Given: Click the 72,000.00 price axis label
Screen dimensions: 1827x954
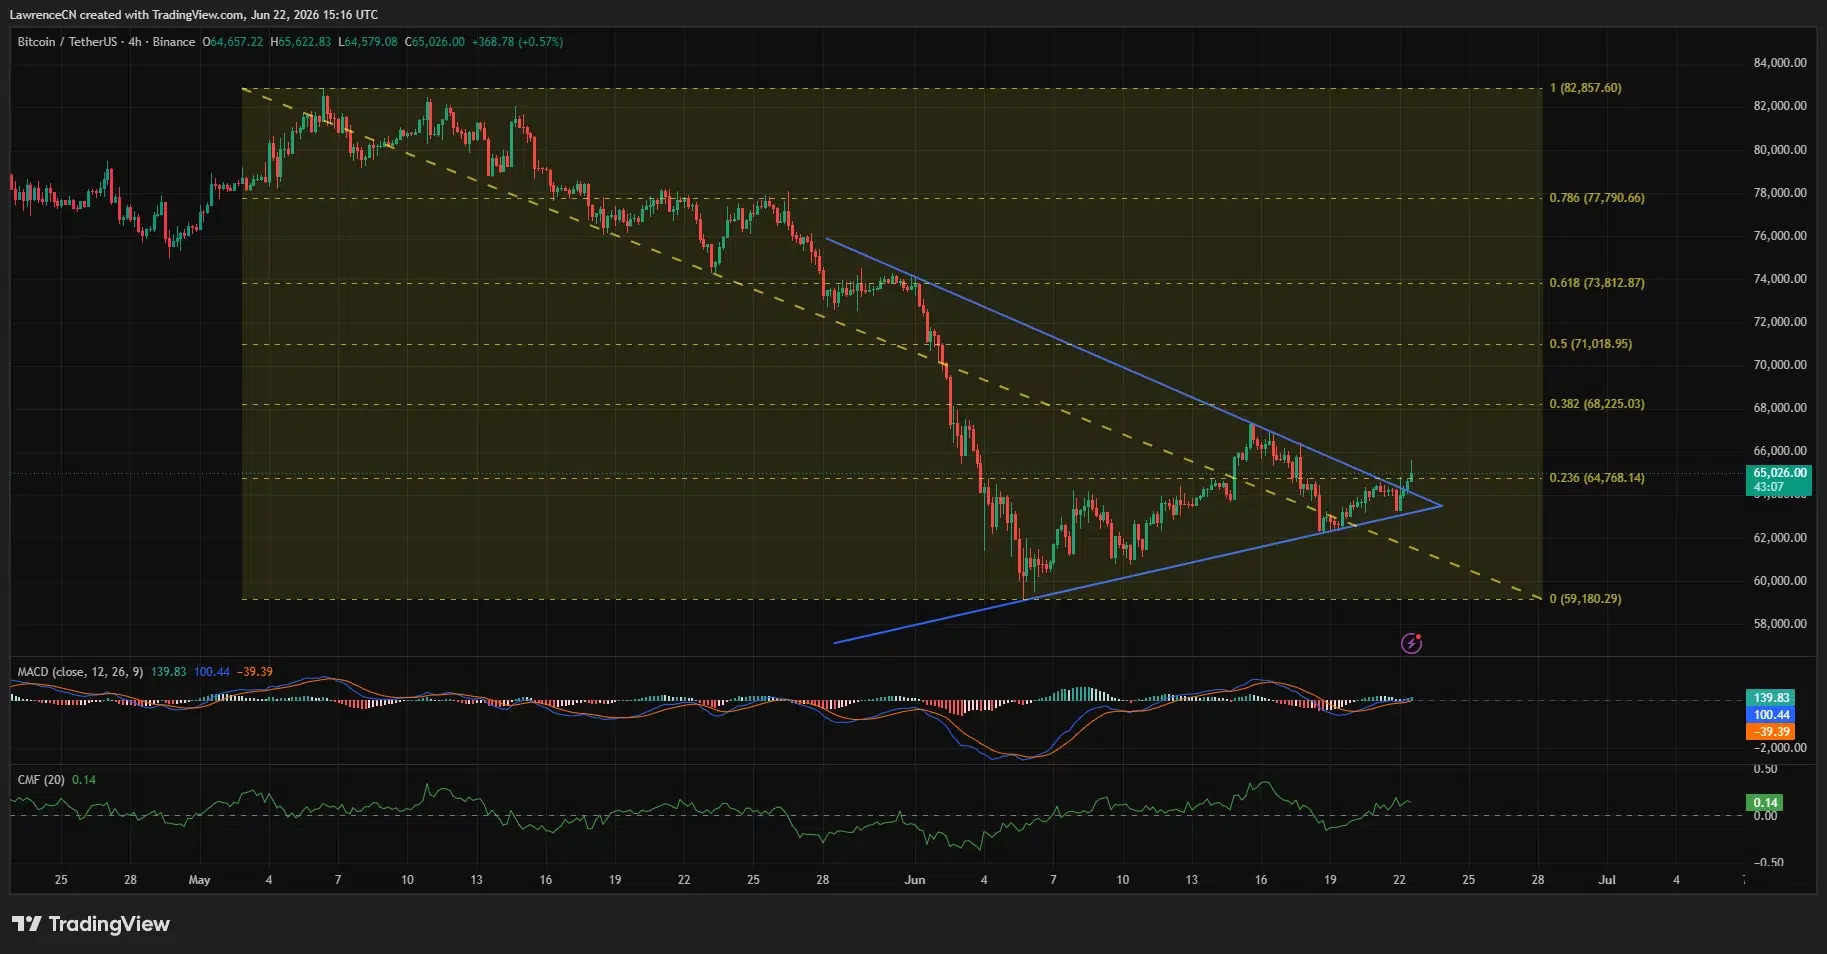Looking at the screenshot, I should [x=1780, y=322].
